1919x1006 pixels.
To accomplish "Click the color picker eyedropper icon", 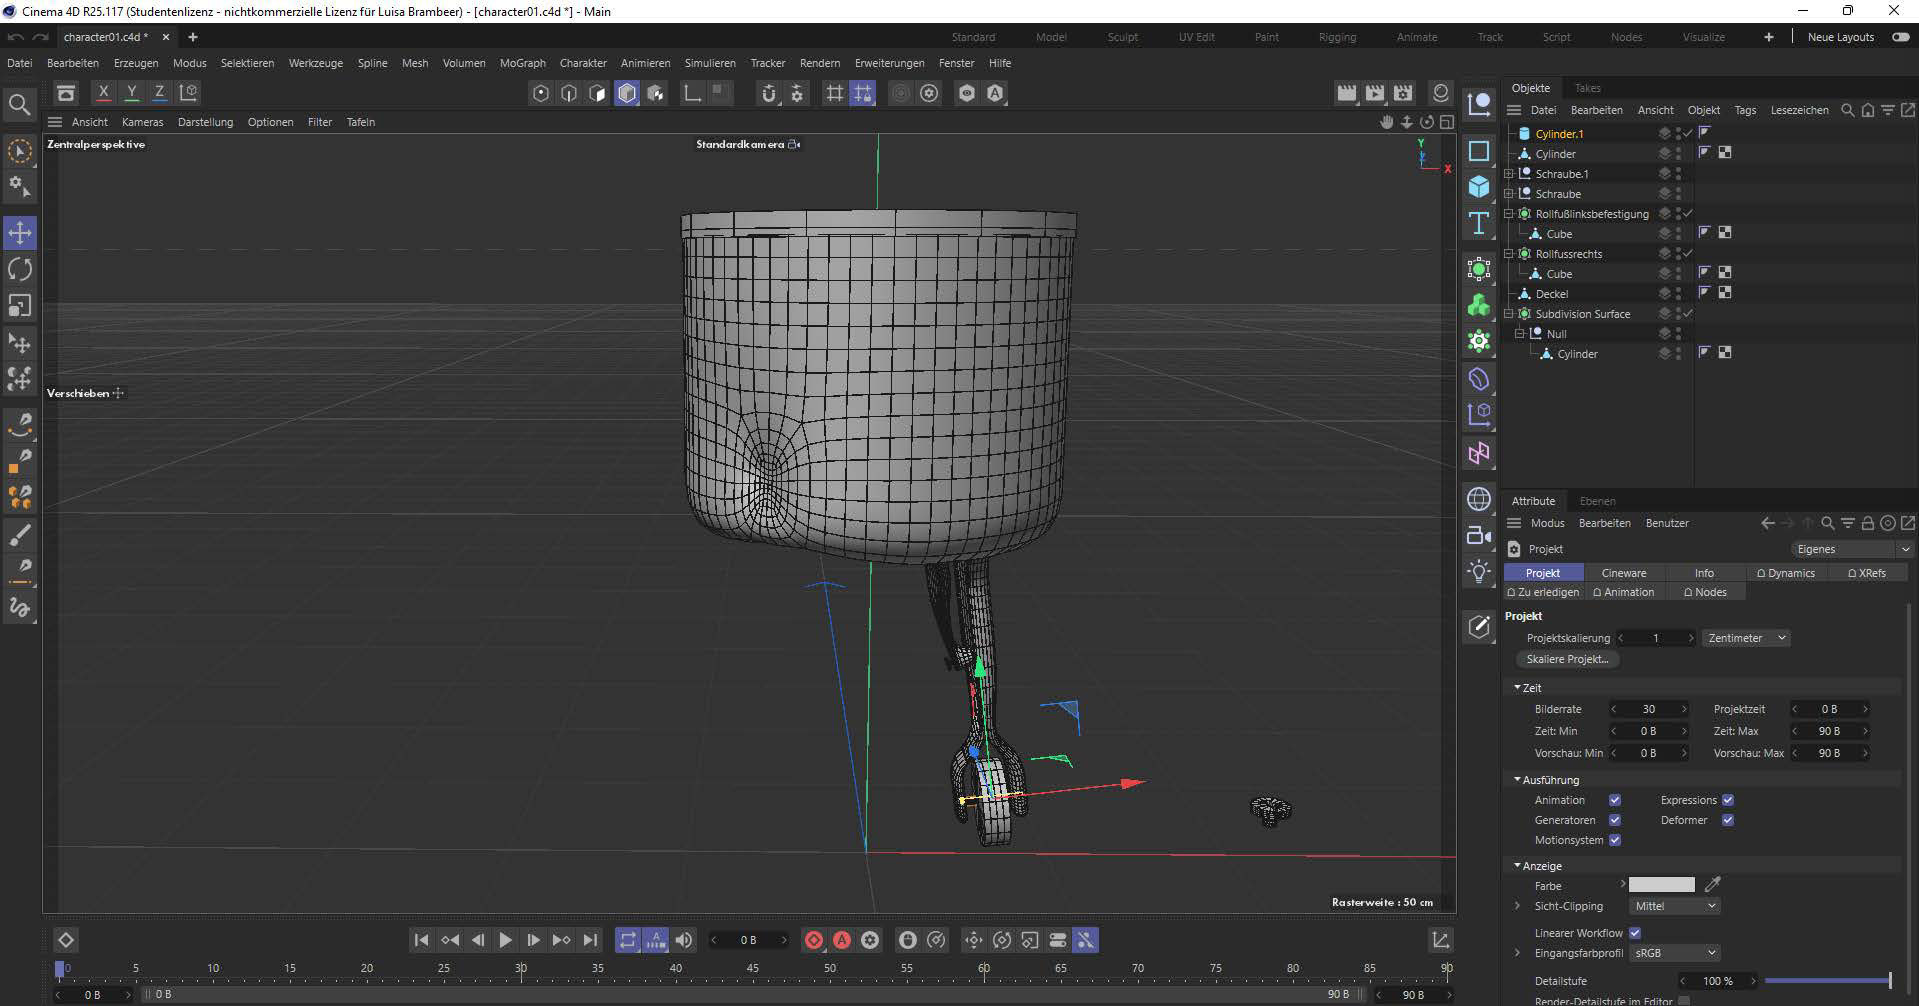I will click(x=1713, y=884).
